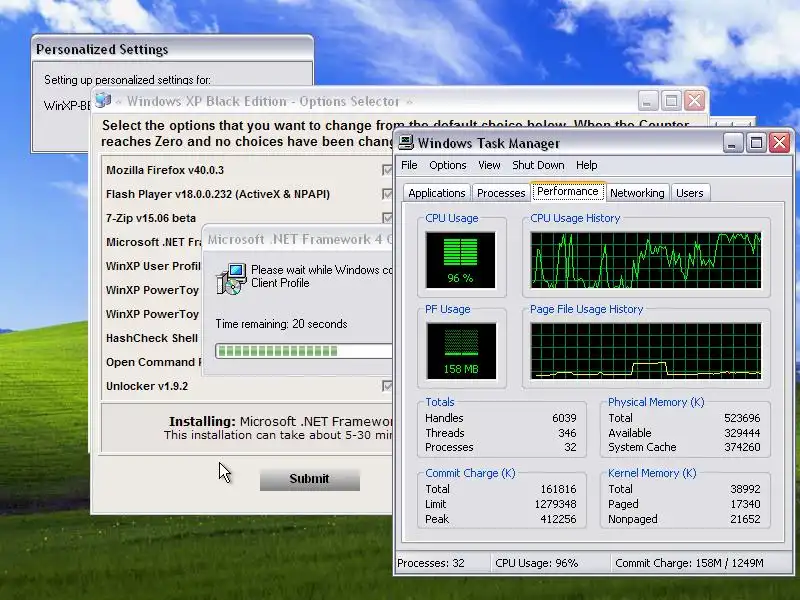The width and height of the screenshot is (800, 600).
Task: Open the View menu in Task Manager
Action: [489, 165]
